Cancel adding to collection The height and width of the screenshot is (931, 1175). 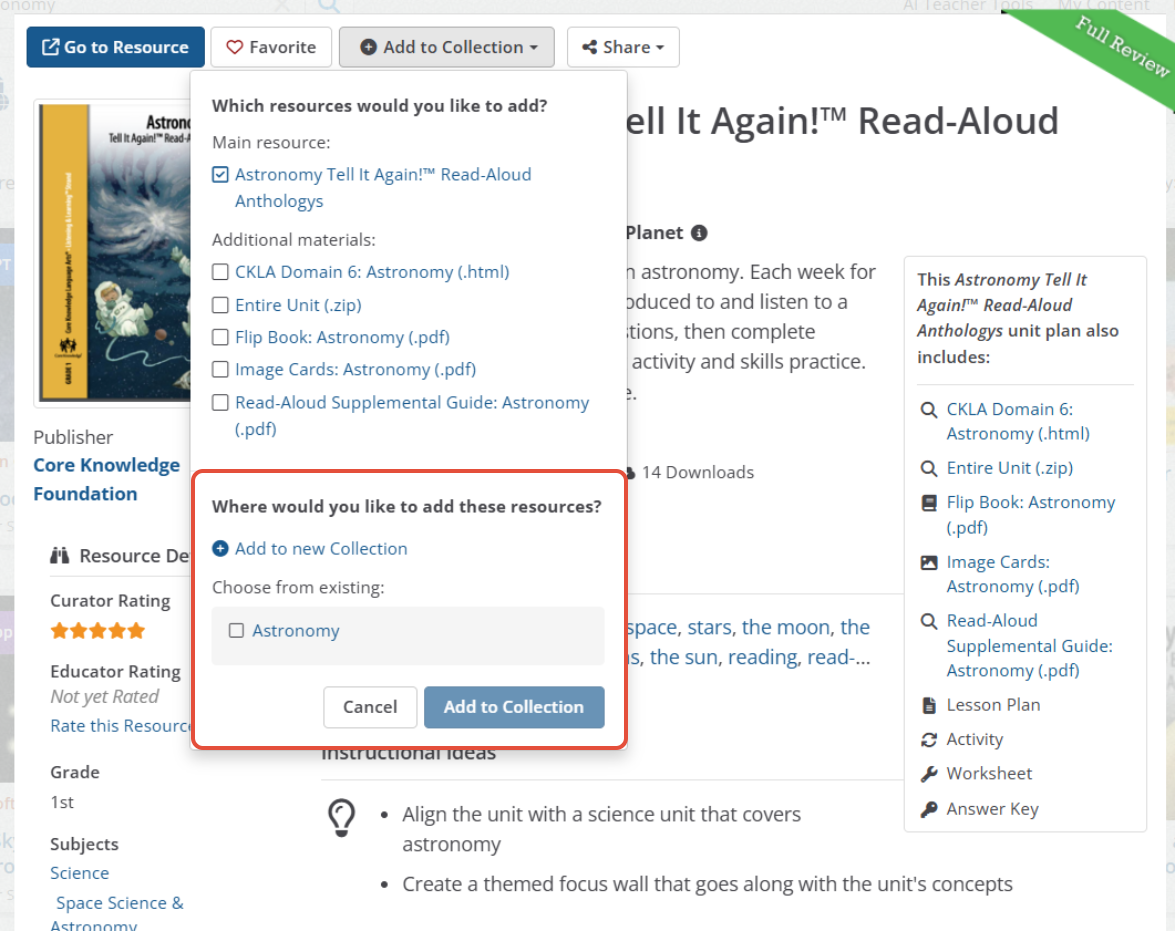click(x=370, y=707)
